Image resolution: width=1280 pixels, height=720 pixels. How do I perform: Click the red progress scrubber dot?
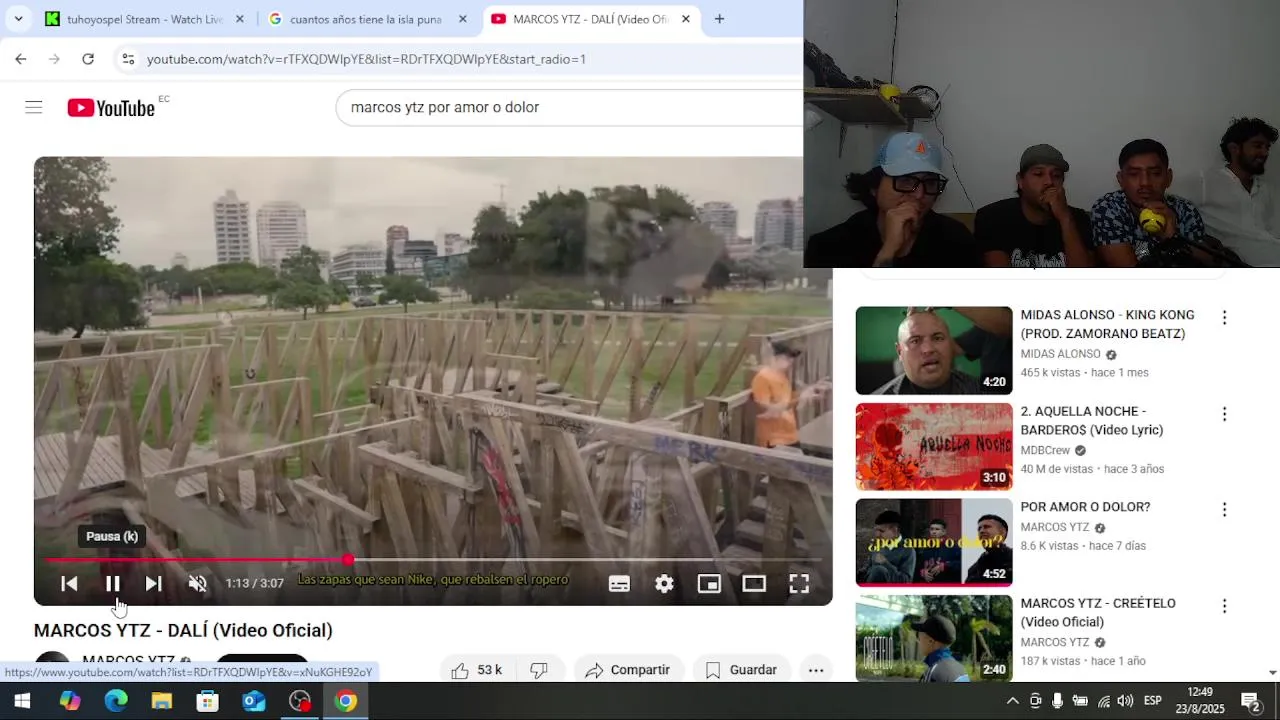click(x=347, y=560)
